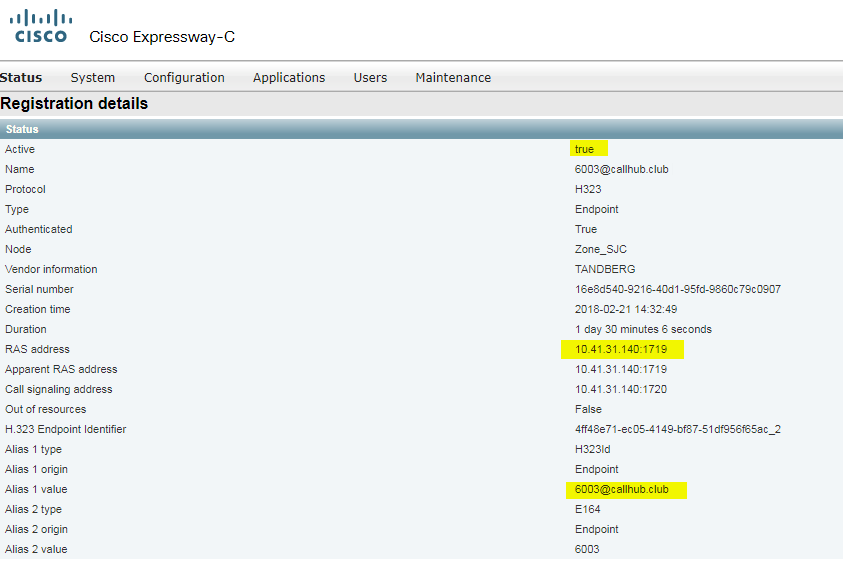Select the serial number 16e8d540-9216-40d1-95fd-9860c79c0907
Image resolution: width=843 pixels, height=567 pixels.
click(x=677, y=289)
